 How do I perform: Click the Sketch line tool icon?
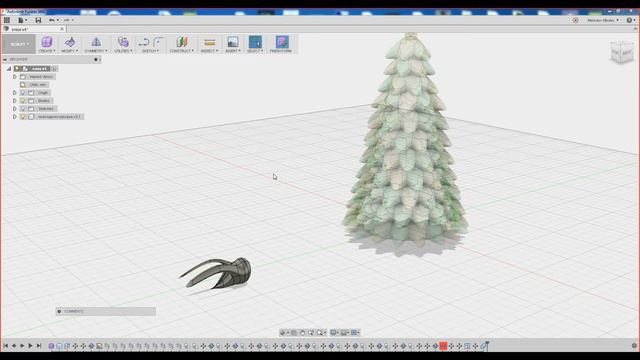point(144,42)
